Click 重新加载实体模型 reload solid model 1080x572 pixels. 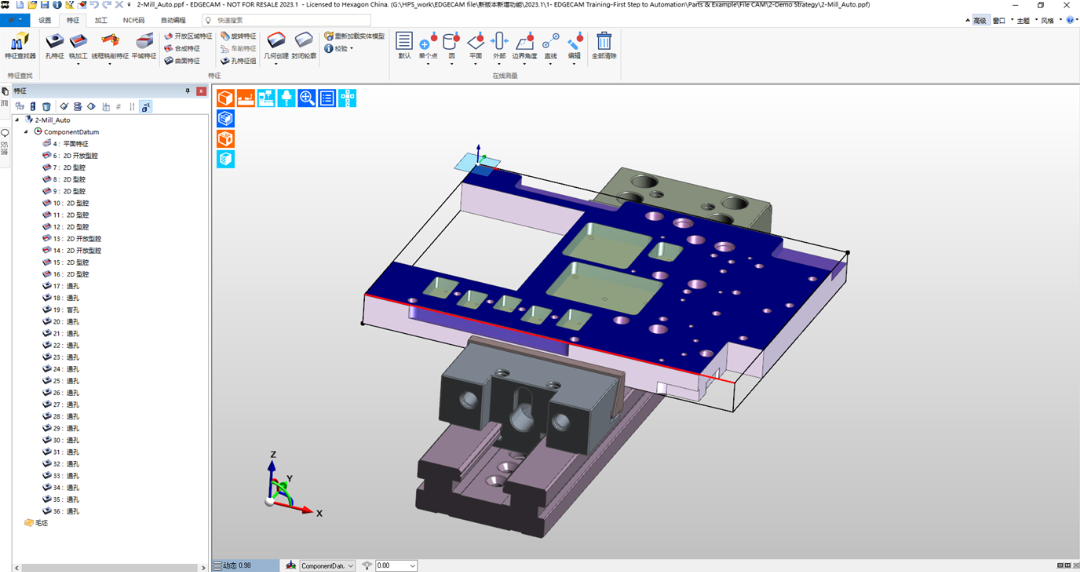[x=355, y=36]
